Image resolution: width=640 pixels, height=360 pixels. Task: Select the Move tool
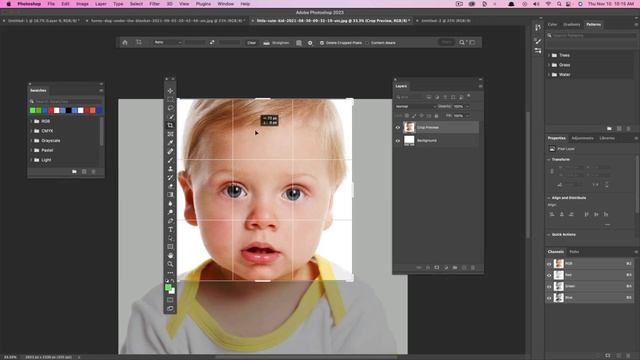tap(170, 91)
